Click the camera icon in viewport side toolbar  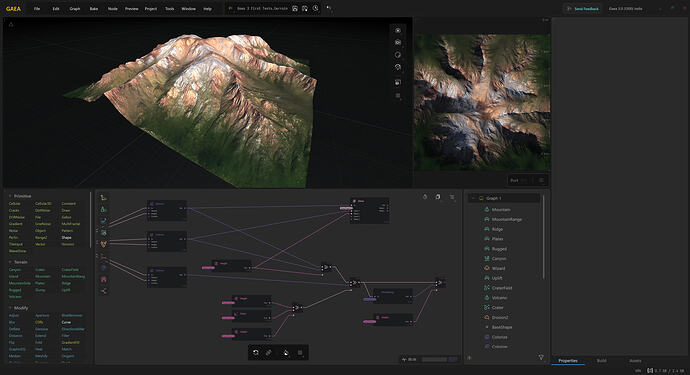click(x=398, y=42)
